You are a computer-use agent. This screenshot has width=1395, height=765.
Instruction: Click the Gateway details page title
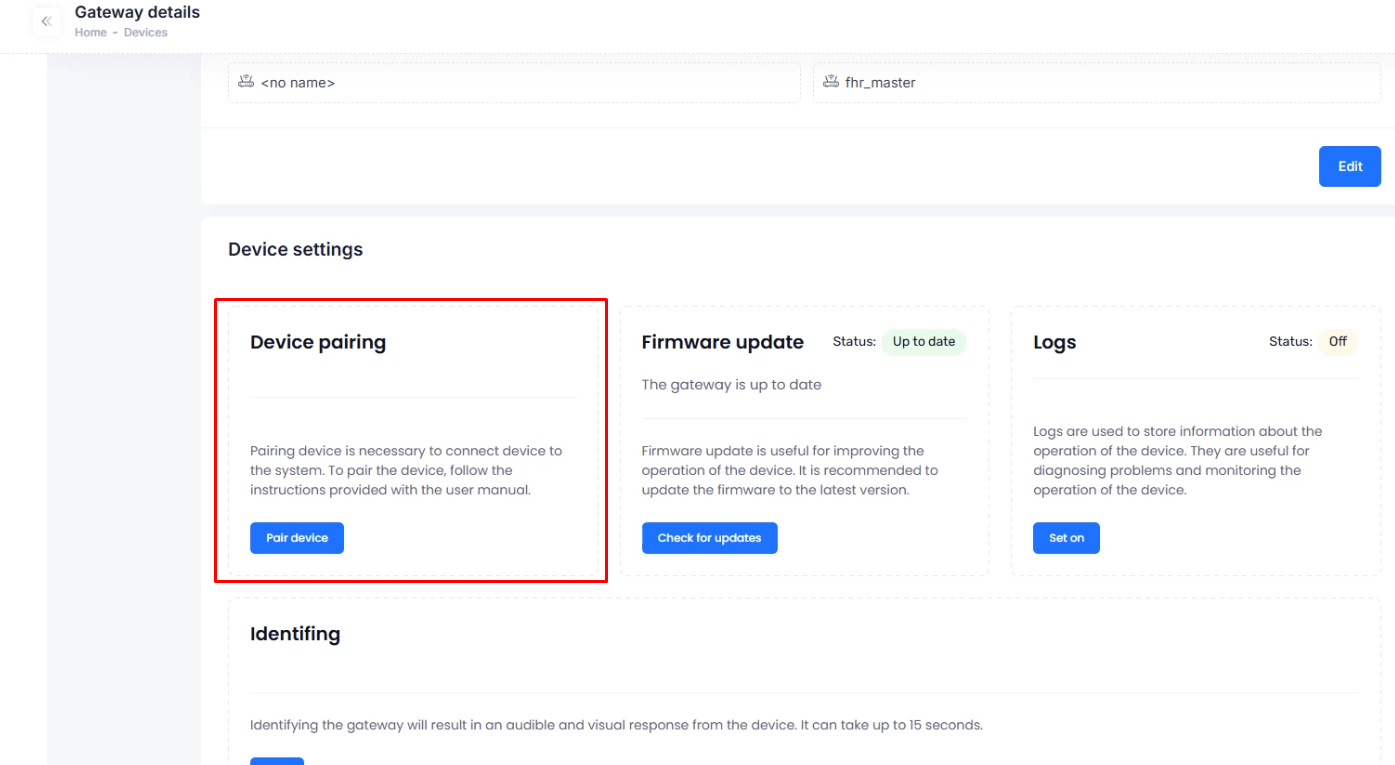click(137, 12)
